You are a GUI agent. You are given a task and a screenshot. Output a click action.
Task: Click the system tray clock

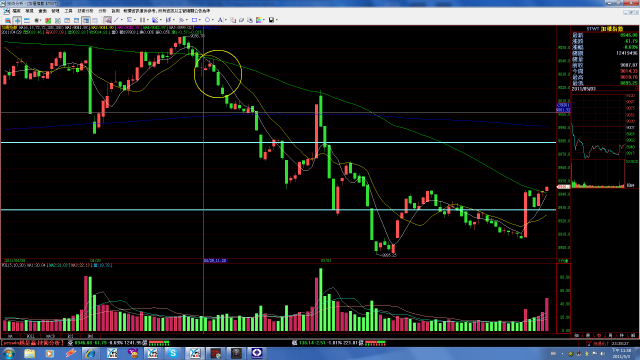pyautogui.click(x=620, y=353)
